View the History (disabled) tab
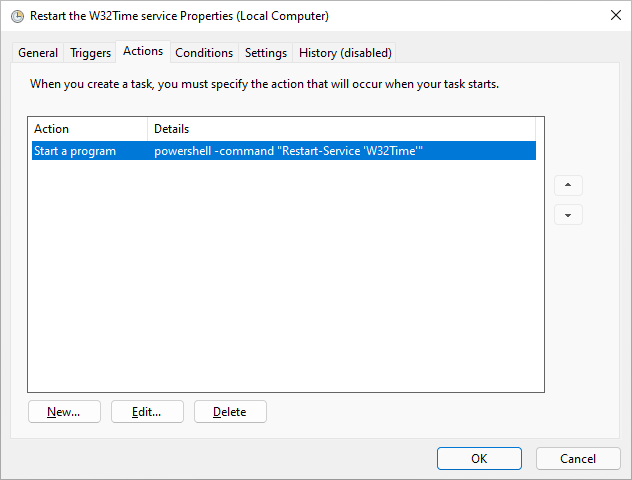Viewport: 632px width, 480px height. [x=345, y=53]
